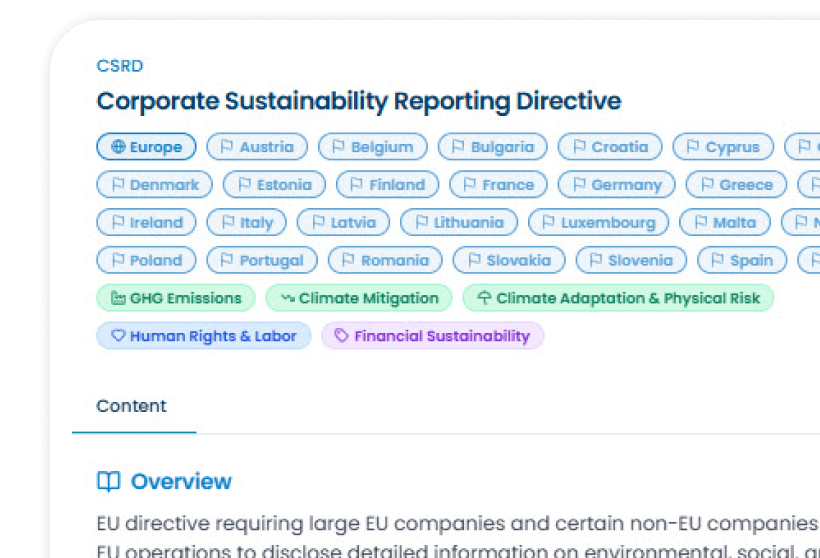The height and width of the screenshot is (558, 820).
Task: Click the umbrella icon in Climate Adaptation
Action: [x=485, y=298]
